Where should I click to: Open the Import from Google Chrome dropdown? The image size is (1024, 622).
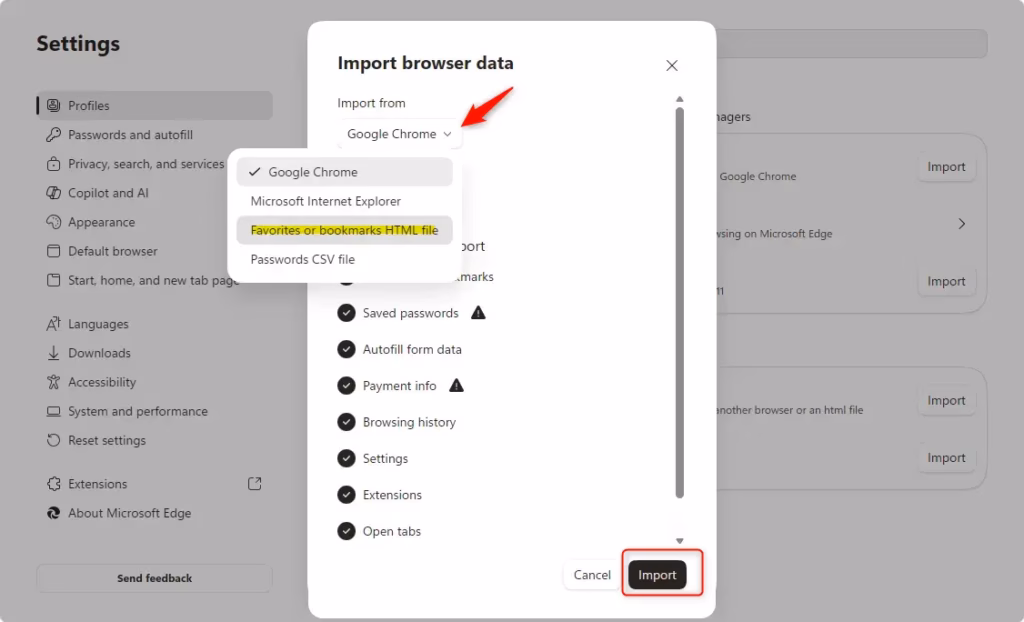point(400,134)
